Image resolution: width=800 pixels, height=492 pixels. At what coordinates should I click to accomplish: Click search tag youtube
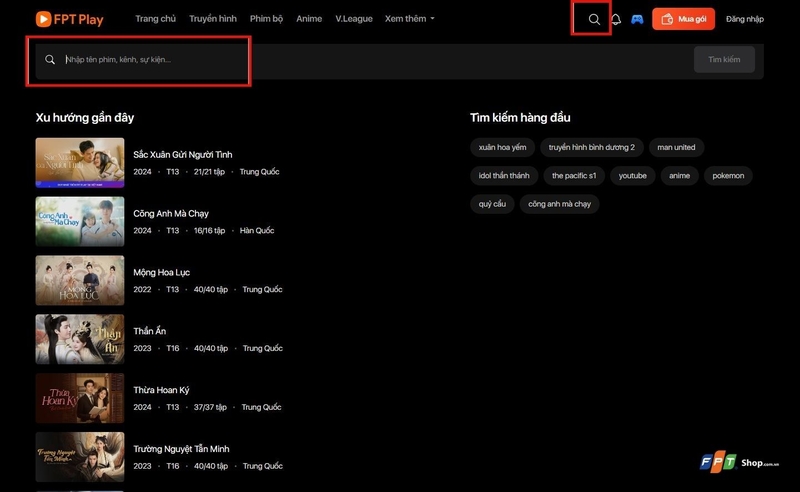coord(633,176)
